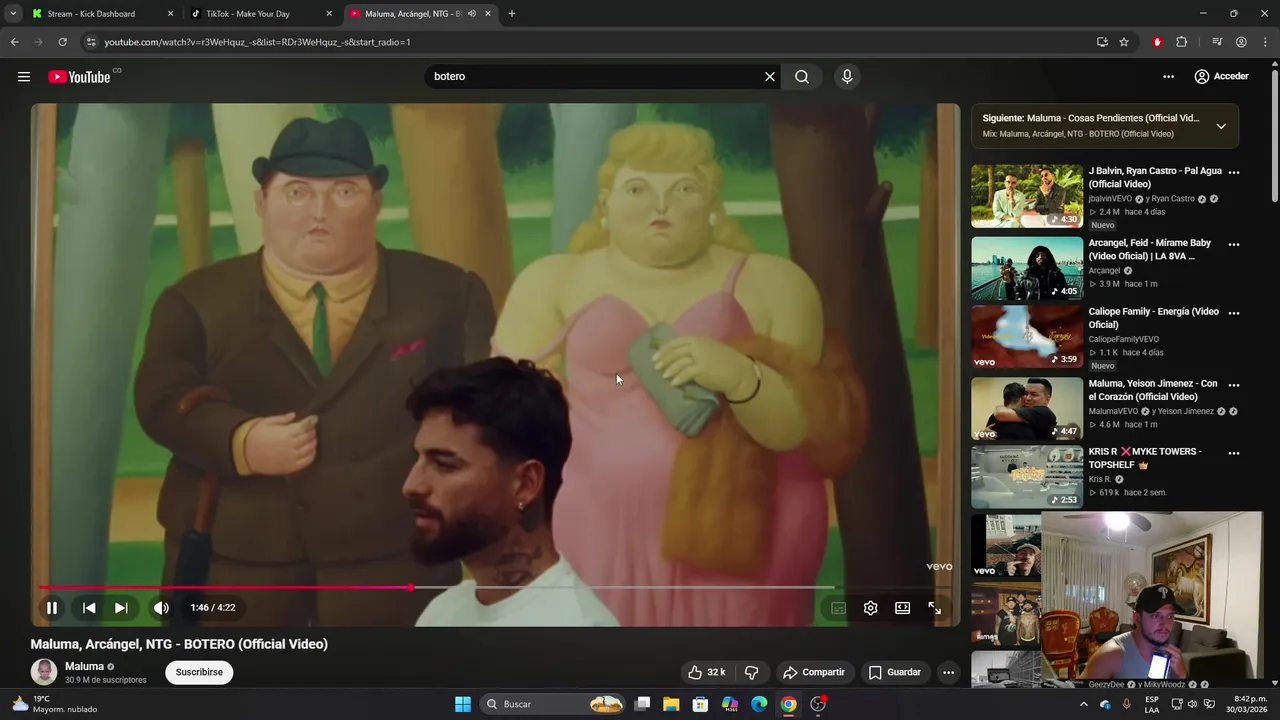Open options for Mírame Baby video
The width and height of the screenshot is (1280, 720).
(1234, 244)
